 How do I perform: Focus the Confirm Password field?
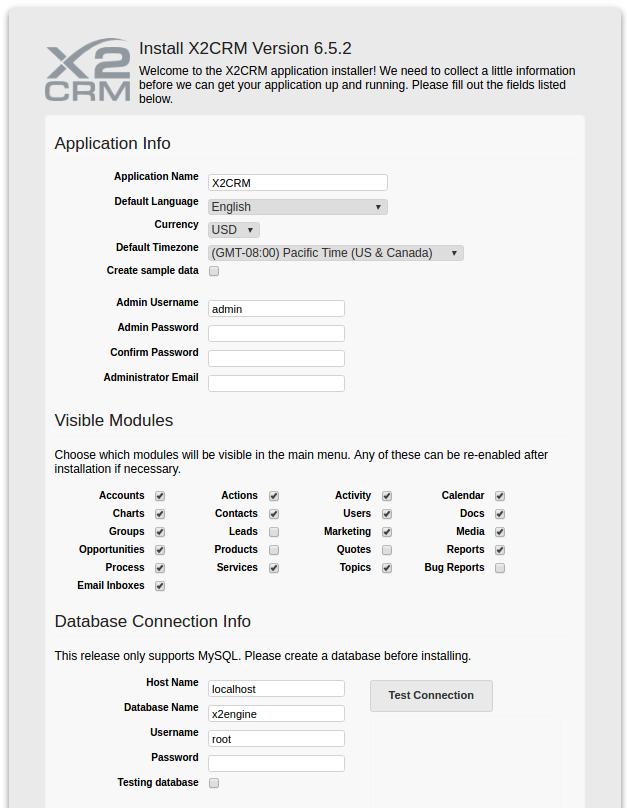(276, 359)
